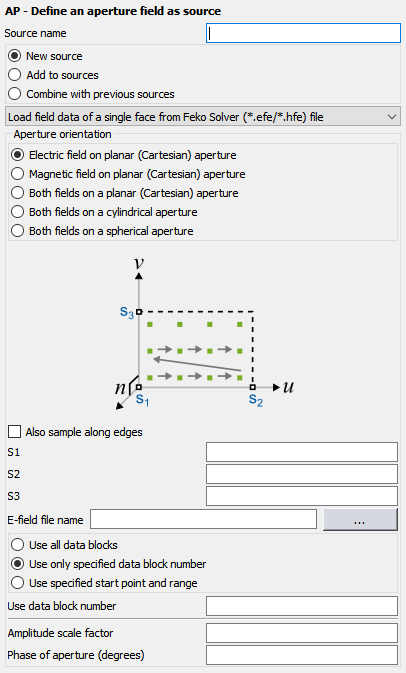Focus the S3 input field

click(x=302, y=496)
